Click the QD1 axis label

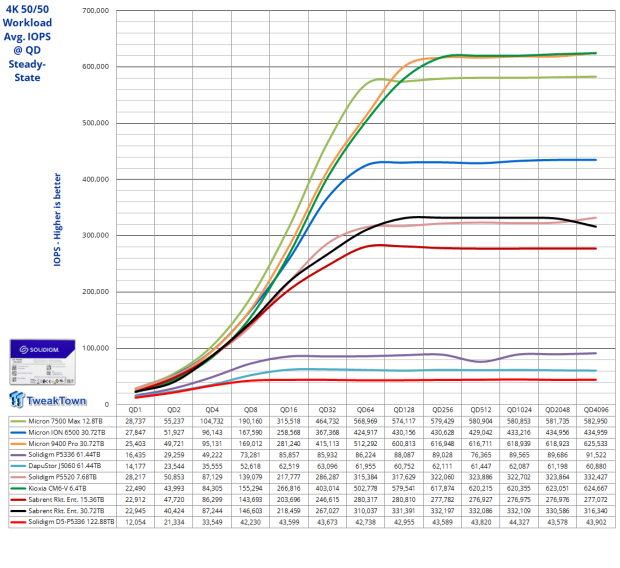tap(135, 410)
